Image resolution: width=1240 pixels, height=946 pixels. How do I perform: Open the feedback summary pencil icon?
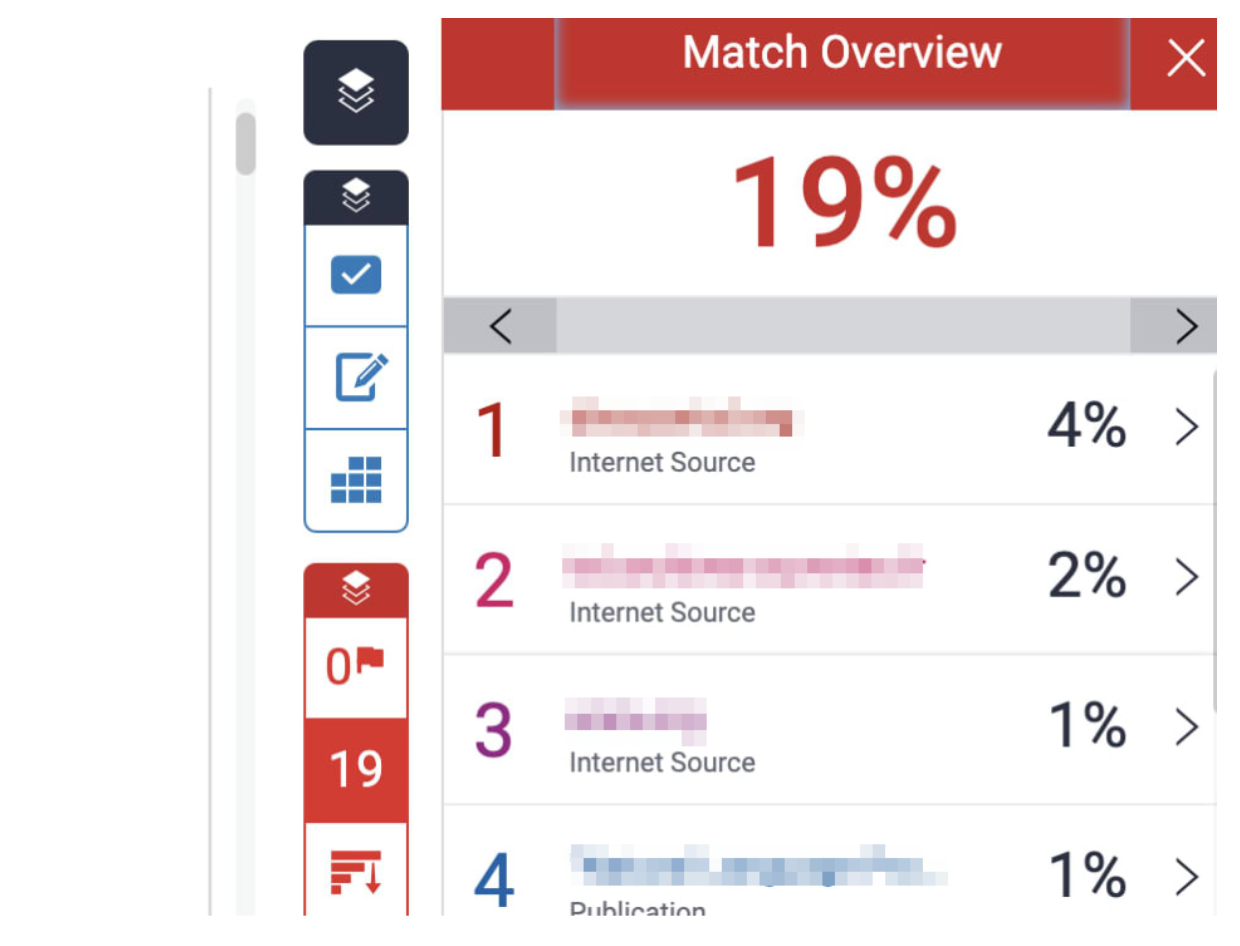[355, 377]
